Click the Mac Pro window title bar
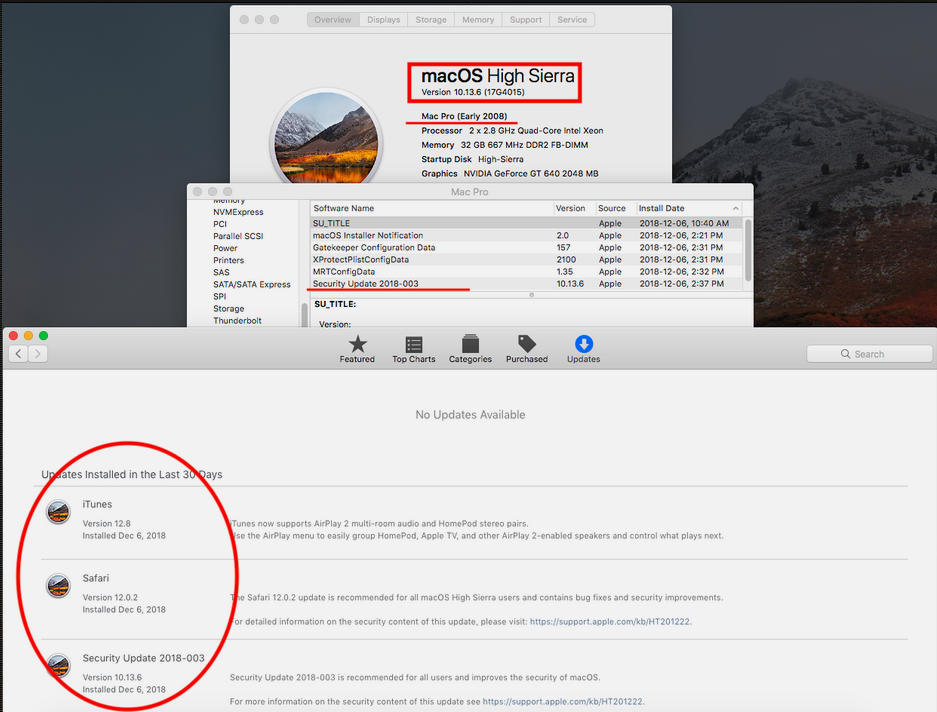The width and height of the screenshot is (937, 712). click(x=470, y=192)
